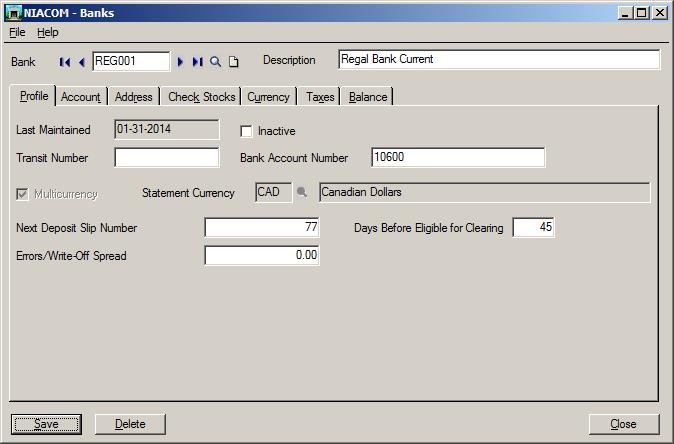Close window using title bar X
The height and width of the screenshot is (444, 674).
point(659,13)
